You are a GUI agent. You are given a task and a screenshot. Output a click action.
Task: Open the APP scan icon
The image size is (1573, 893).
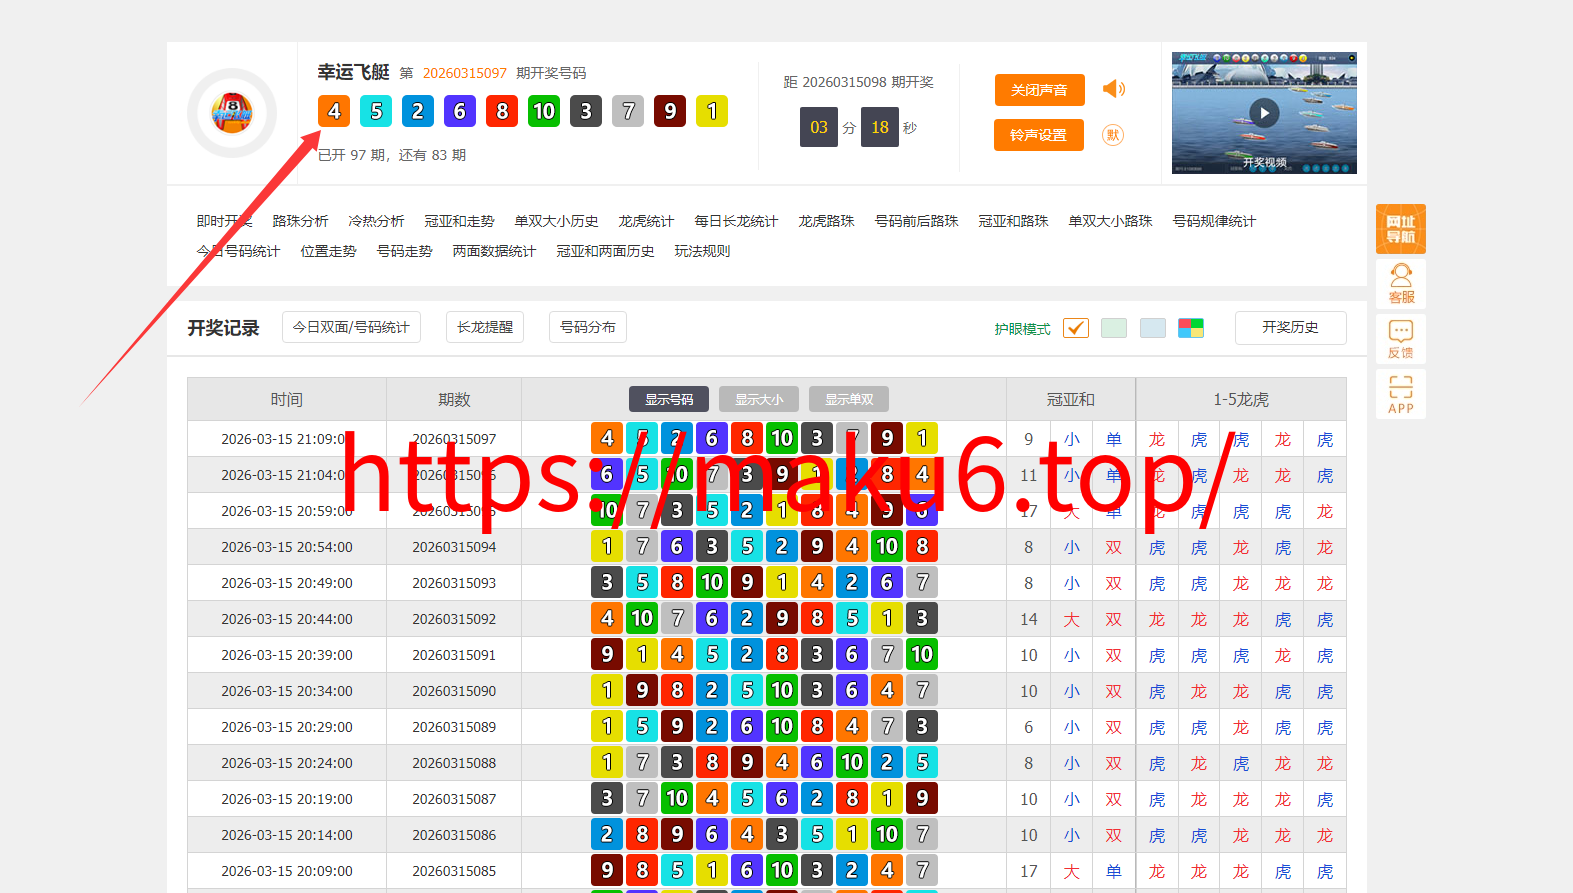(1401, 394)
